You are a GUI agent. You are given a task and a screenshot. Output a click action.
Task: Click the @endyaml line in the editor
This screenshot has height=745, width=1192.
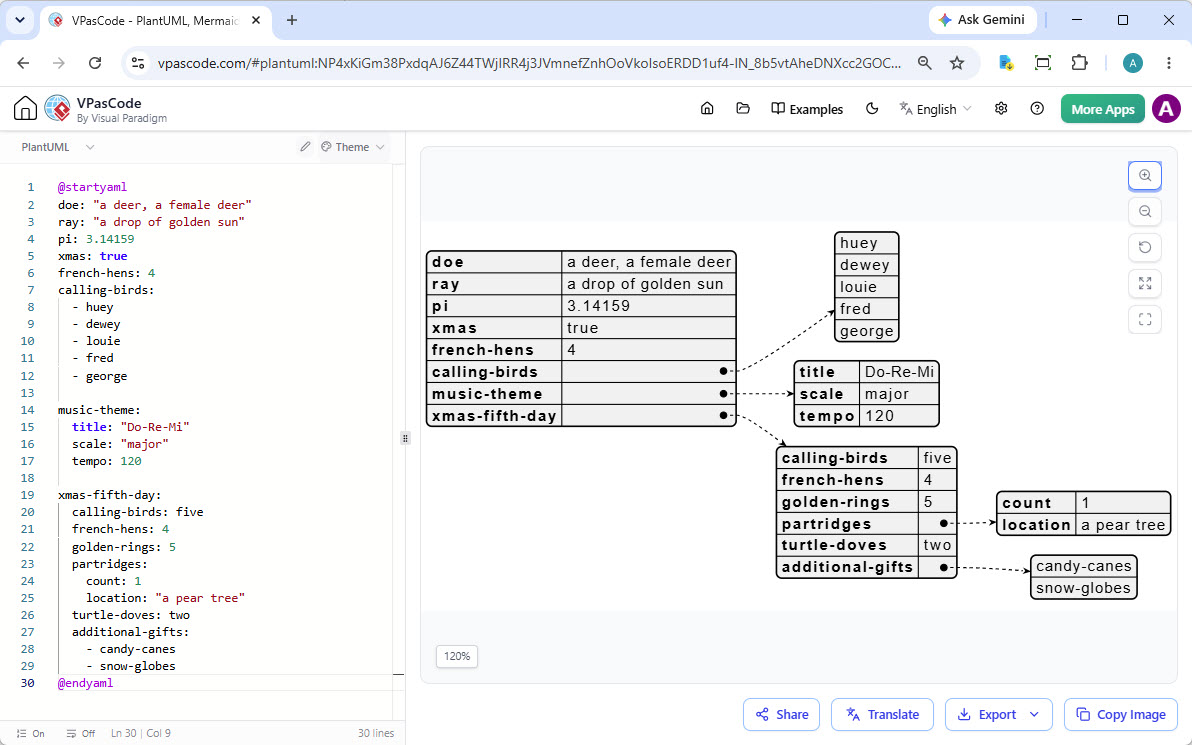click(85, 683)
